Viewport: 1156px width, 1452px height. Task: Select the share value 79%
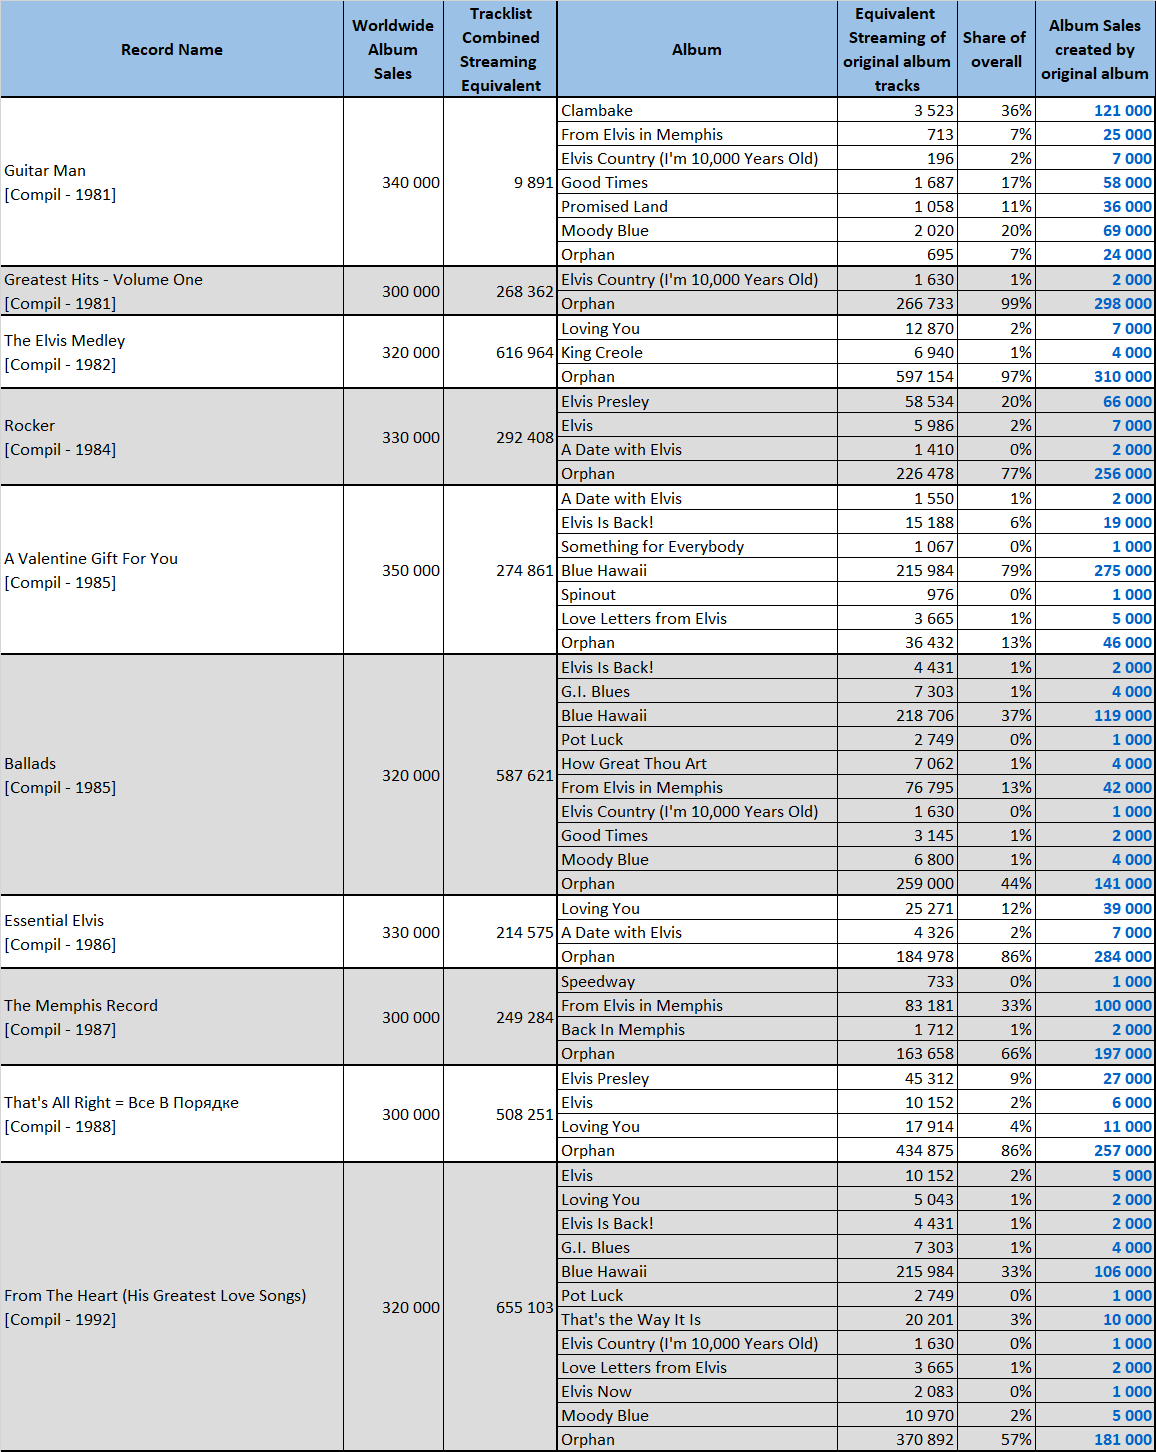point(996,570)
